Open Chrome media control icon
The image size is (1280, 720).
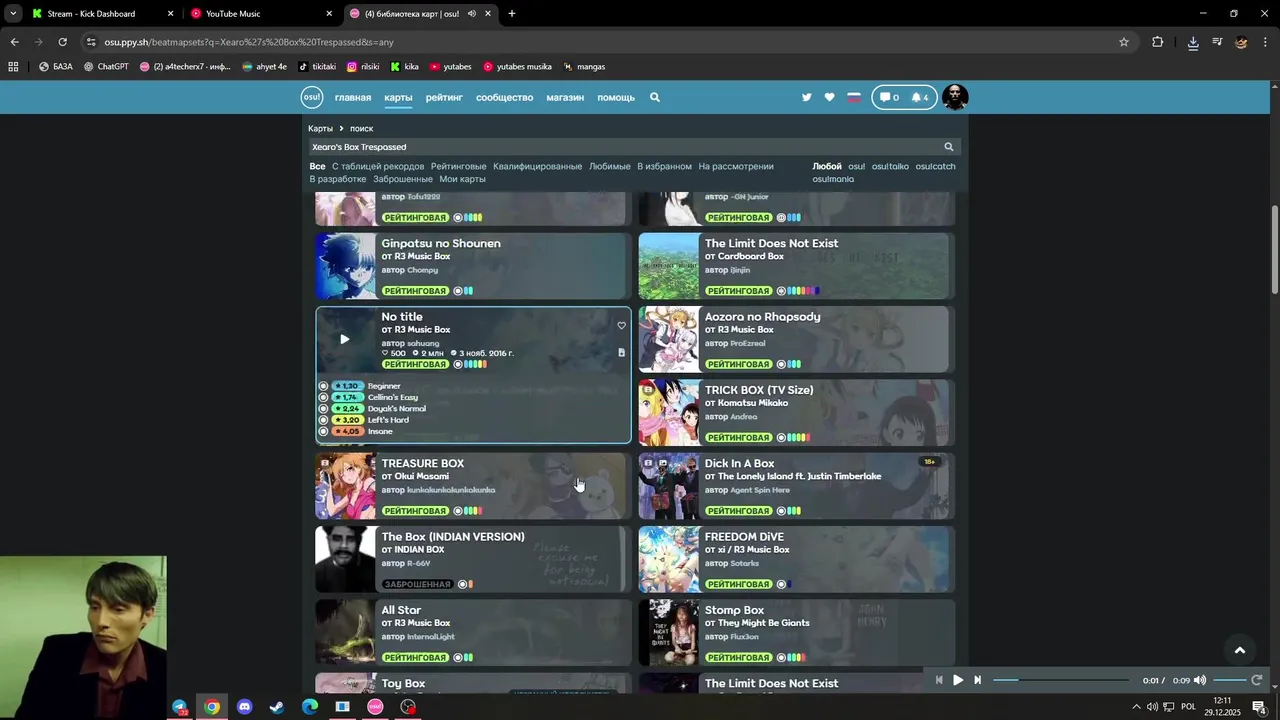1217,42
